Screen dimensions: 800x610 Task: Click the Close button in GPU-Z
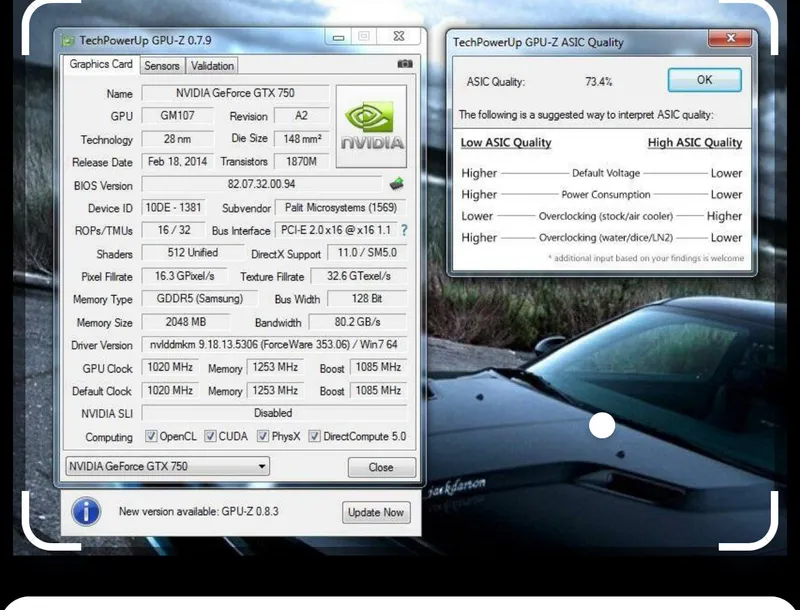(x=381, y=467)
